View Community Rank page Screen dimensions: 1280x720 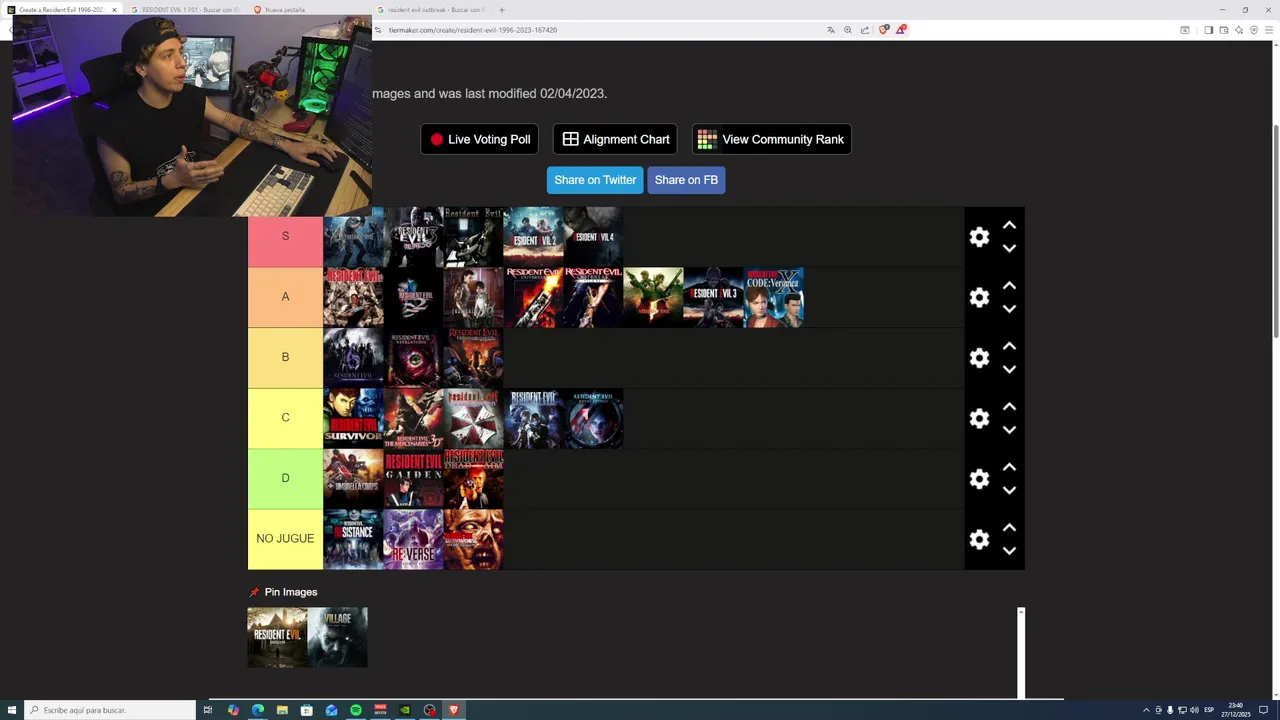[x=771, y=139]
